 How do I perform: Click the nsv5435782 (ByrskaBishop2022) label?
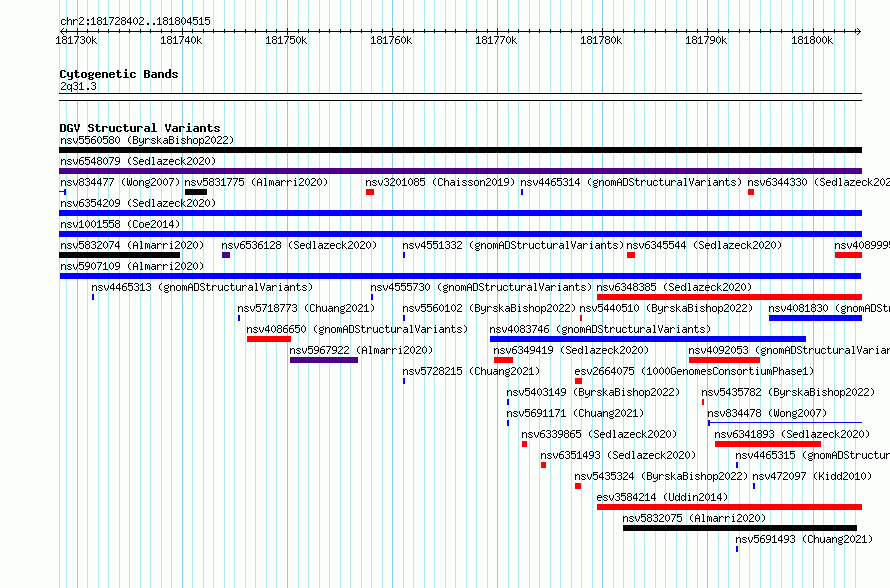(788, 392)
